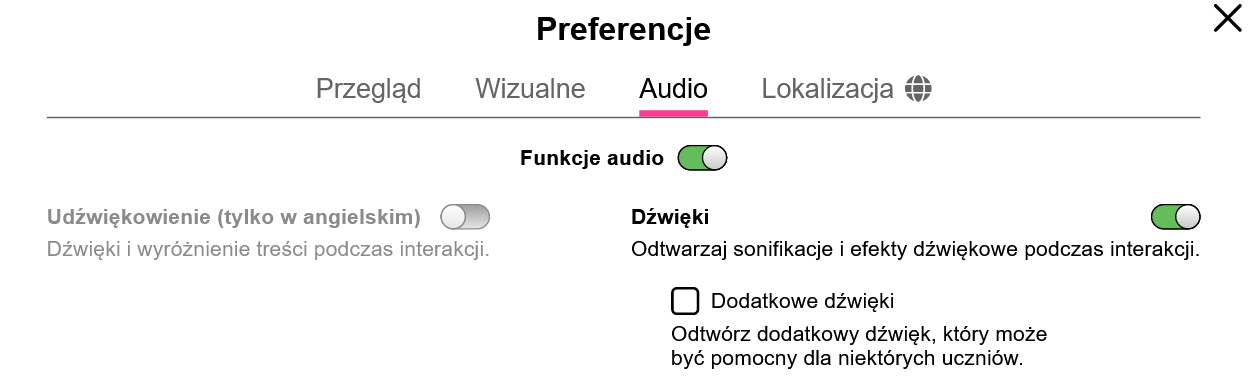1248x376 pixels.
Task: Open the Wizualne tab
Action: (530, 89)
